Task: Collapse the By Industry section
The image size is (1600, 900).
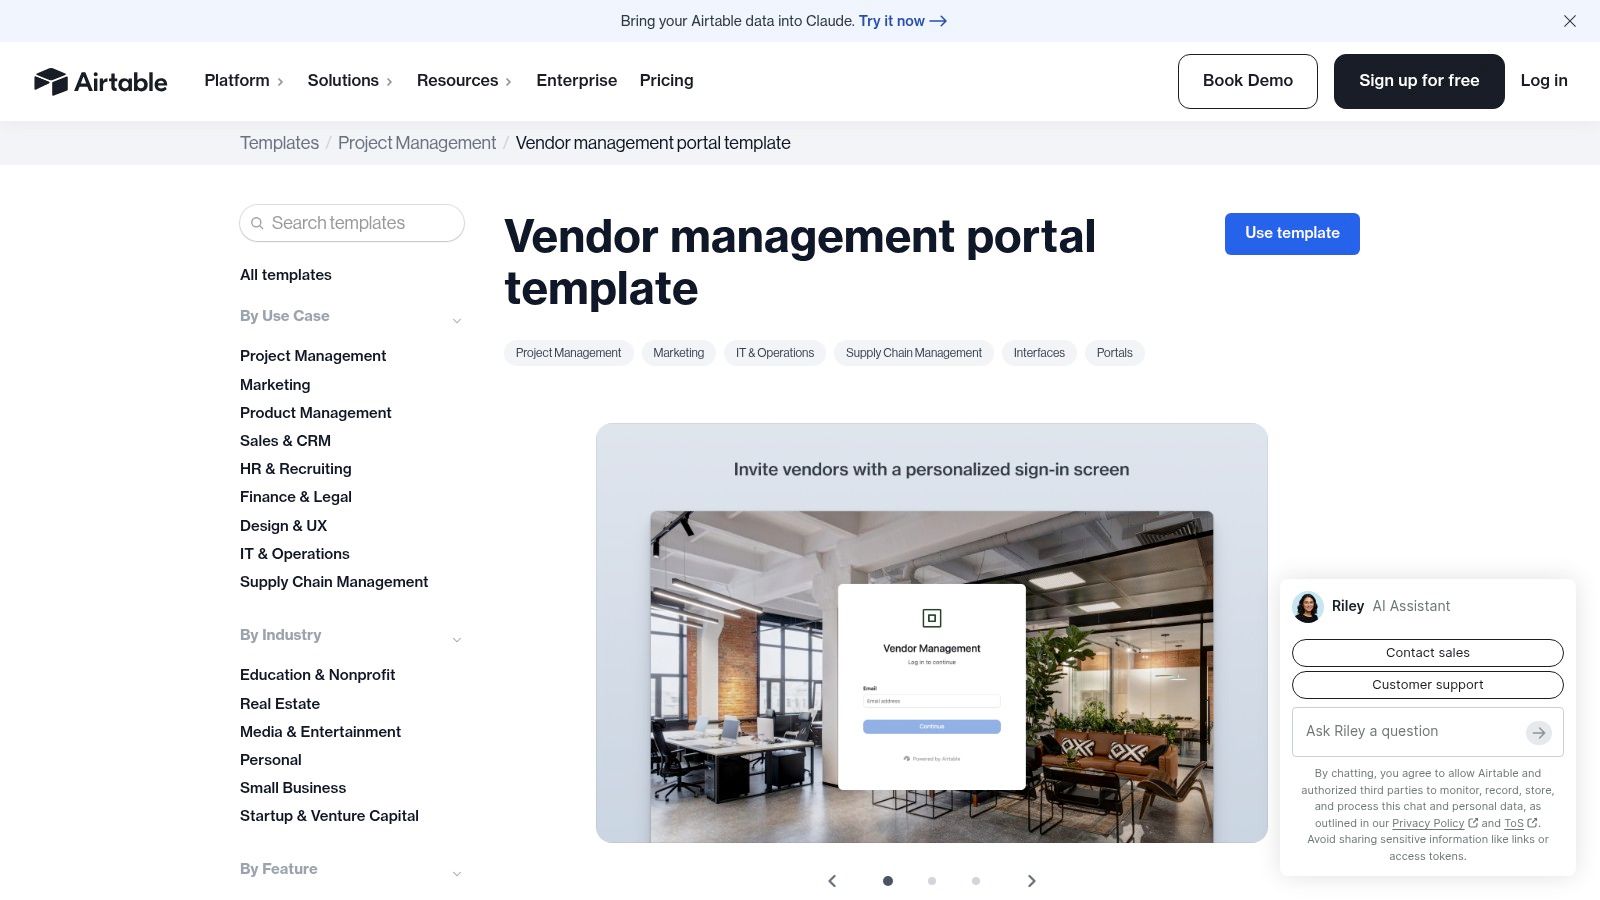Action: (457, 639)
